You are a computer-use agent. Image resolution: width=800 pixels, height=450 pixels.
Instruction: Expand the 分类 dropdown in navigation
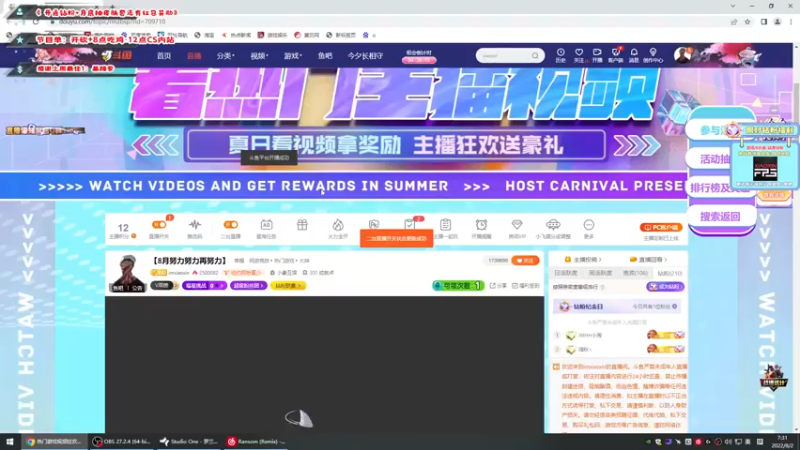click(225, 56)
